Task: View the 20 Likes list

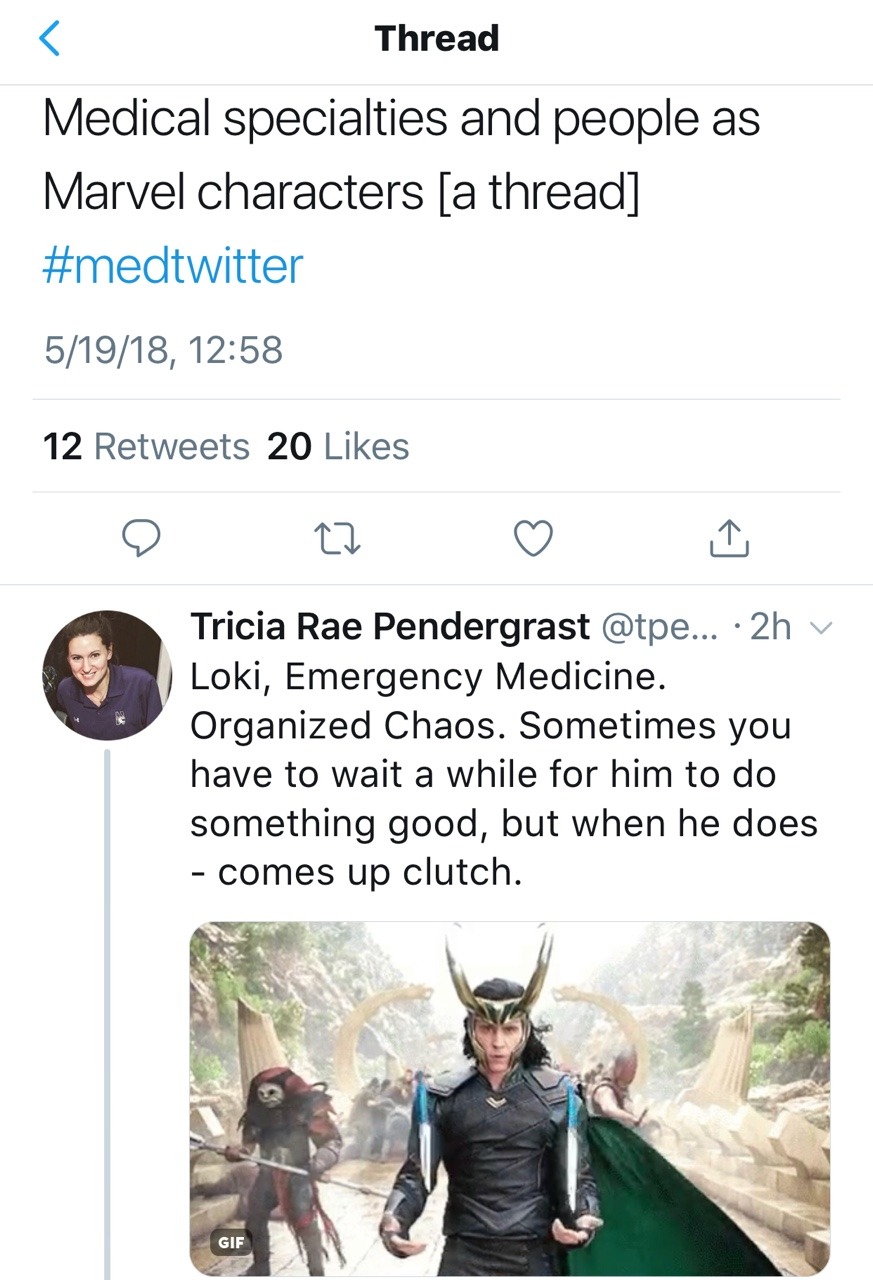Action: (x=338, y=446)
